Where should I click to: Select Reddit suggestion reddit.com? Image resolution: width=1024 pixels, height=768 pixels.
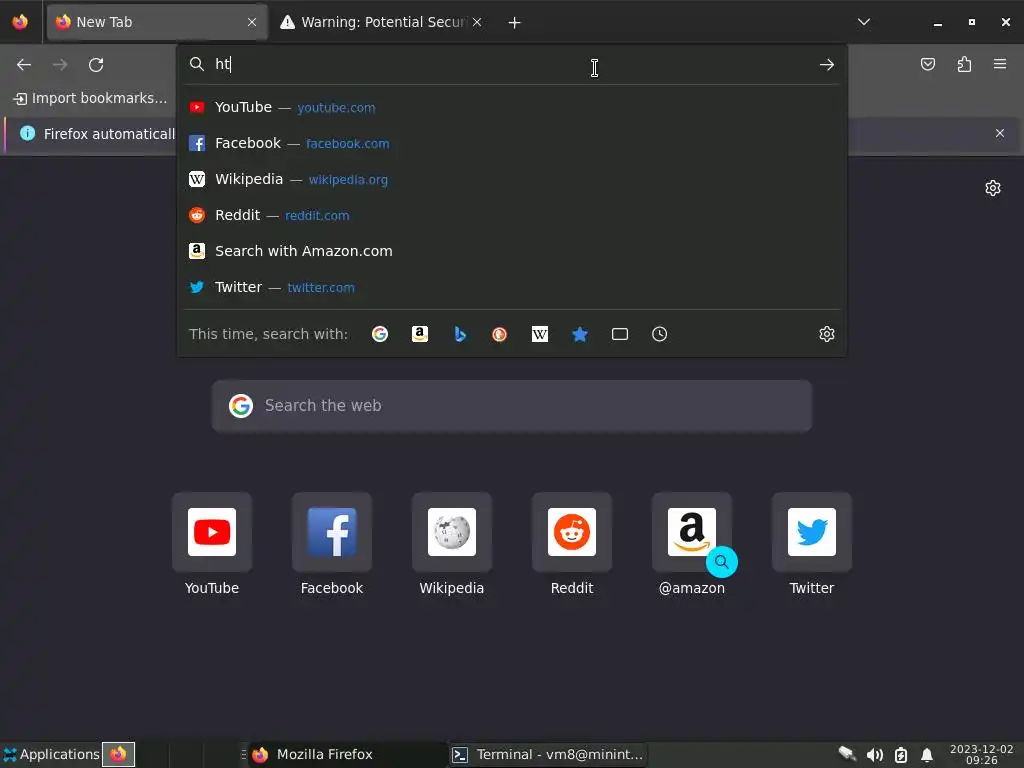512,215
